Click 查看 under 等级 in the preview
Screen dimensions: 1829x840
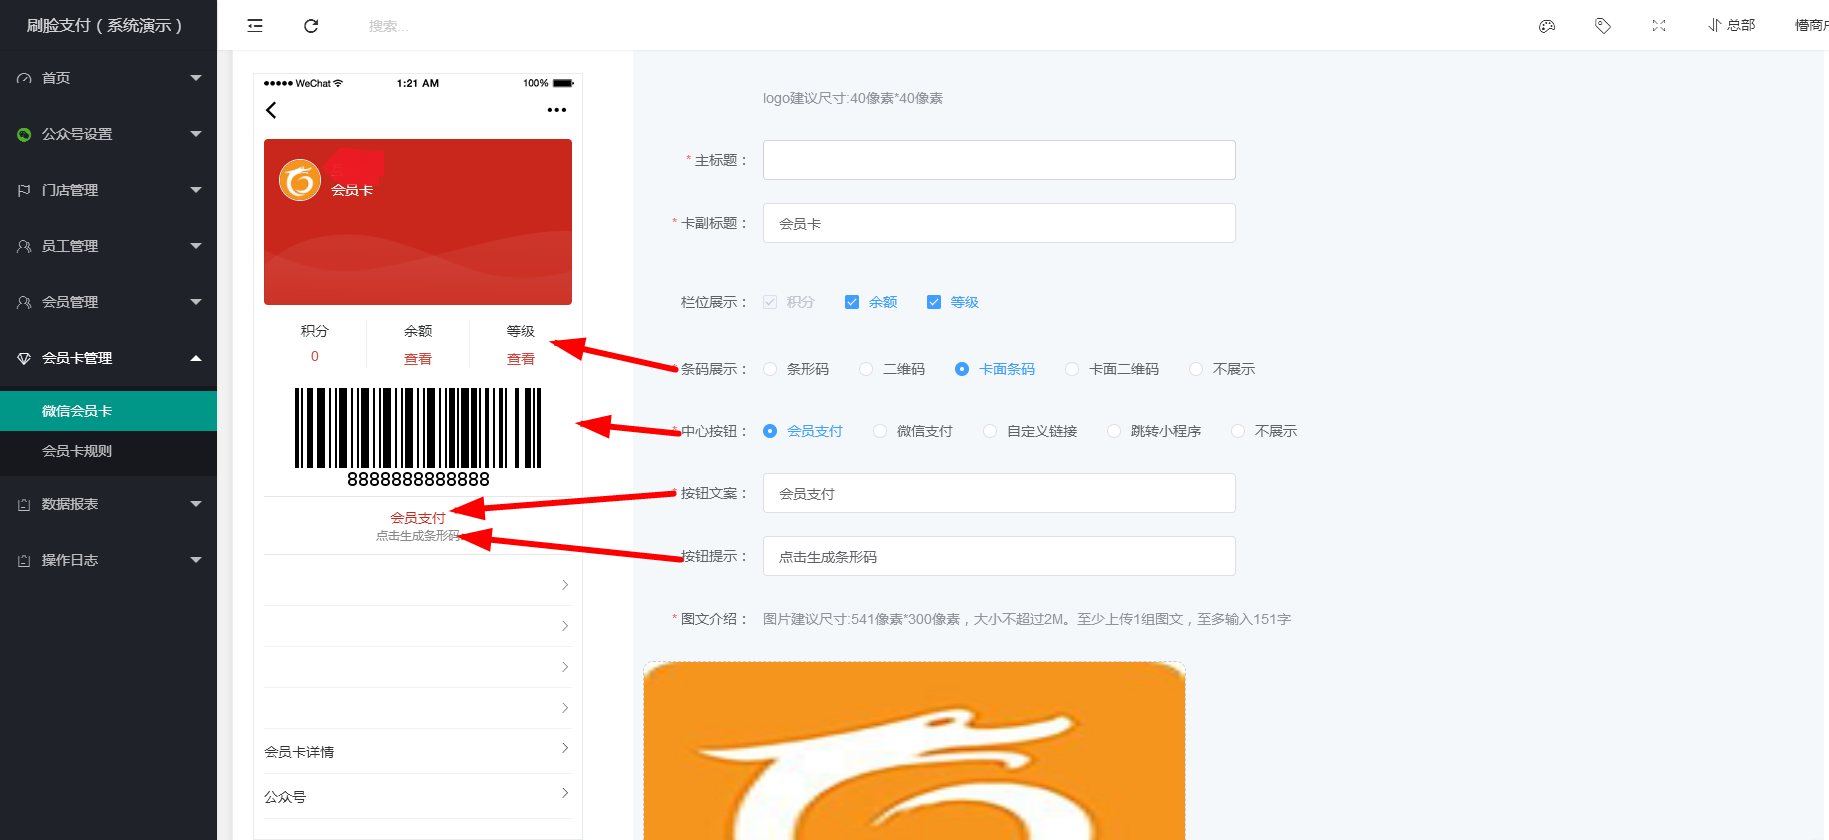(521, 359)
